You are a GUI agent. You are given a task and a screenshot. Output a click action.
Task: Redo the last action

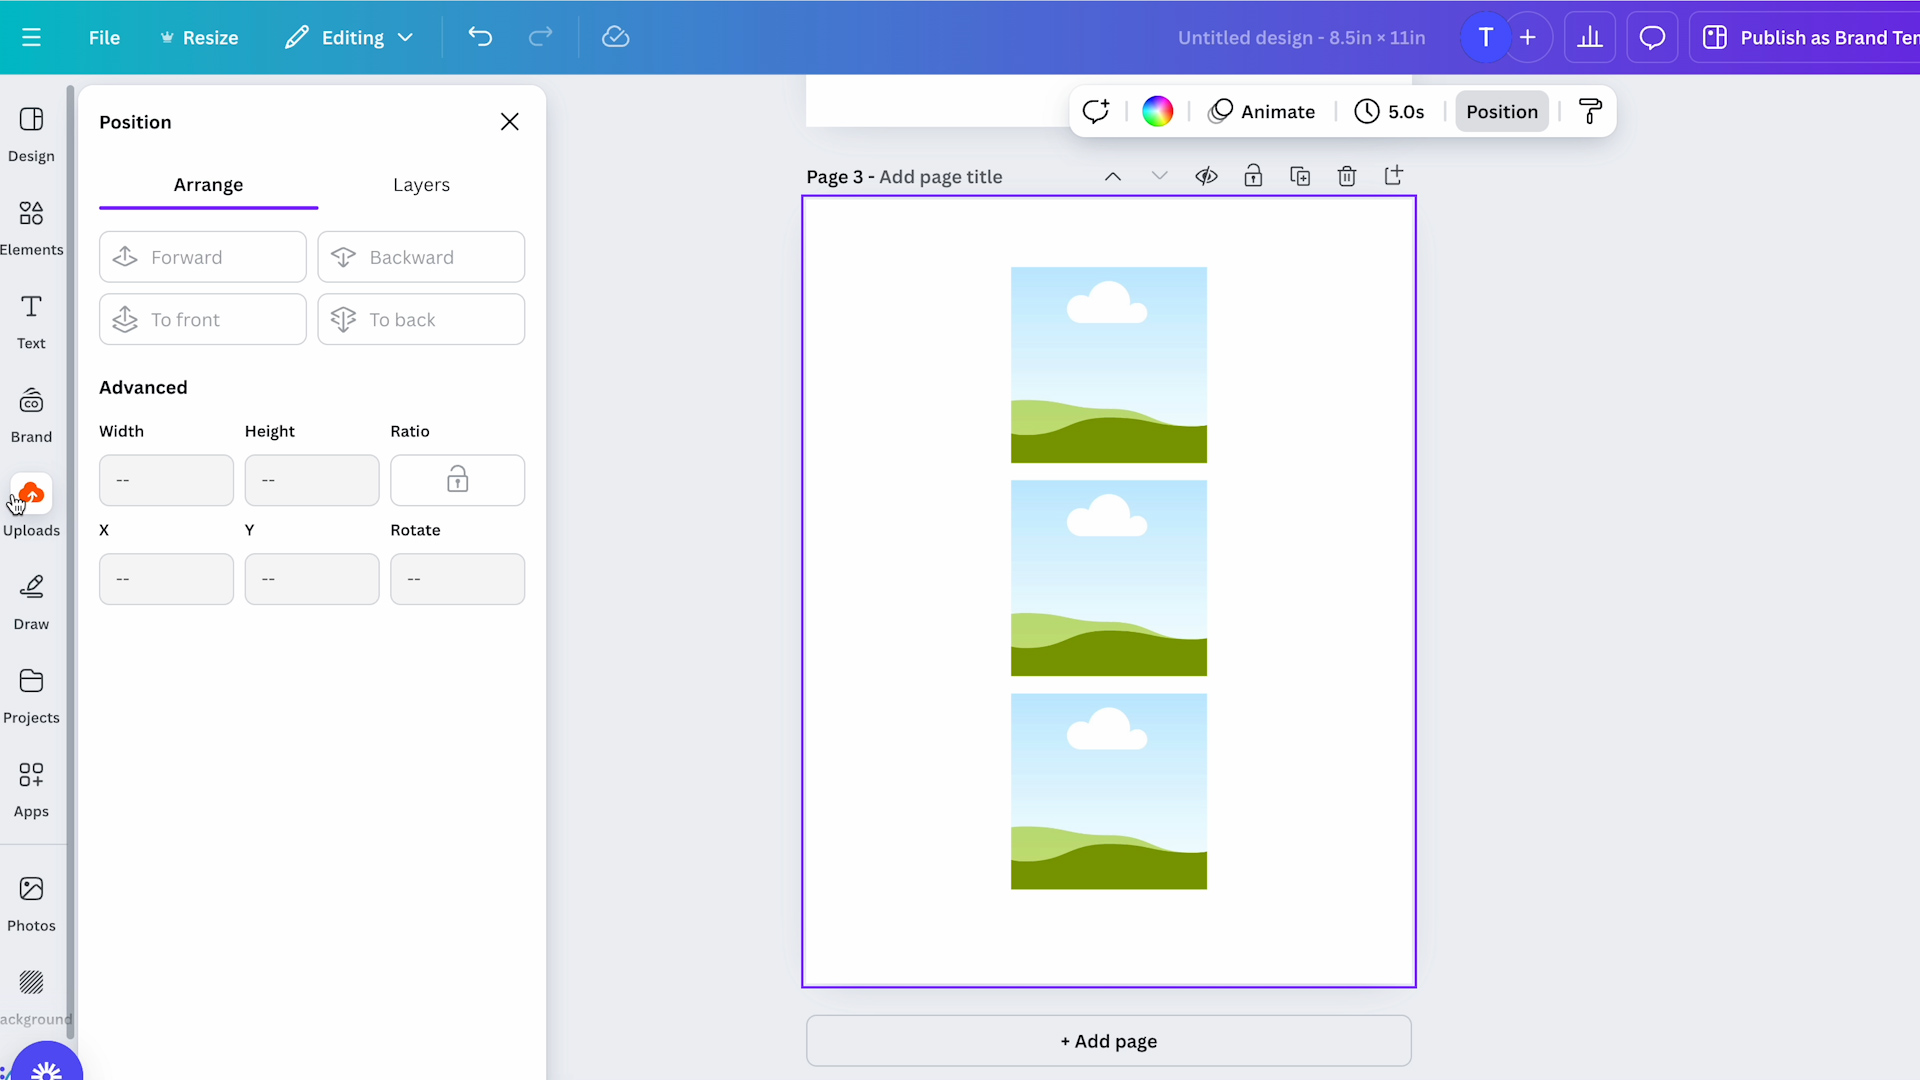pyautogui.click(x=540, y=37)
